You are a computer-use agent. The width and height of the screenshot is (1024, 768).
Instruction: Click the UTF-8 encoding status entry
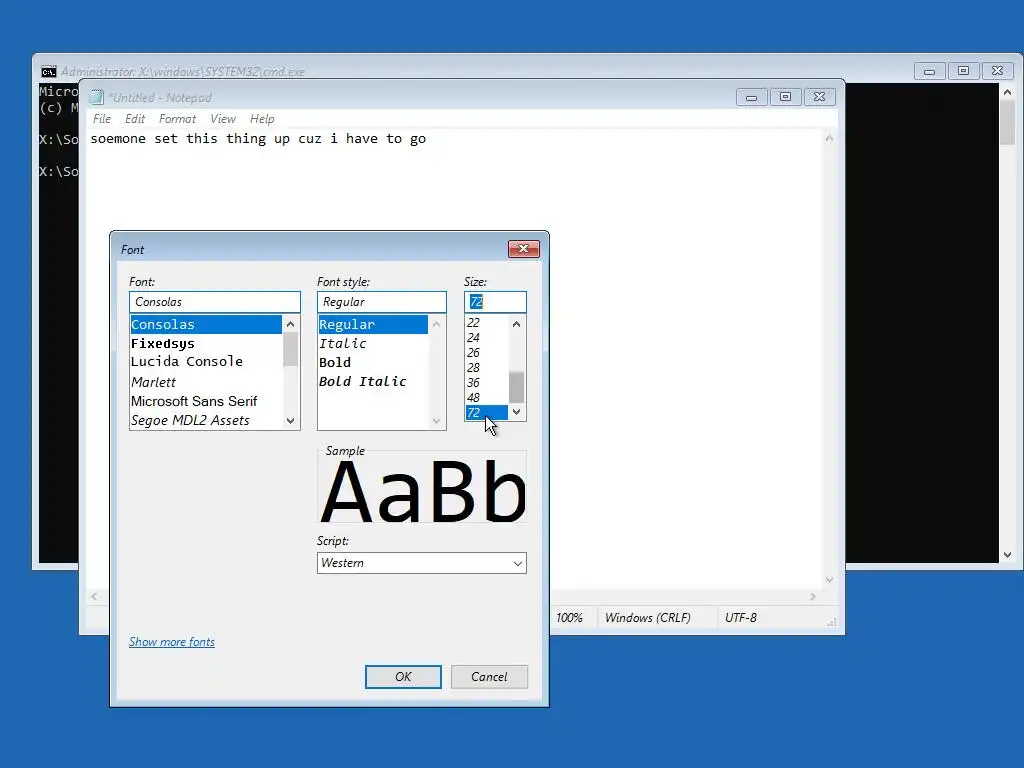(x=741, y=618)
